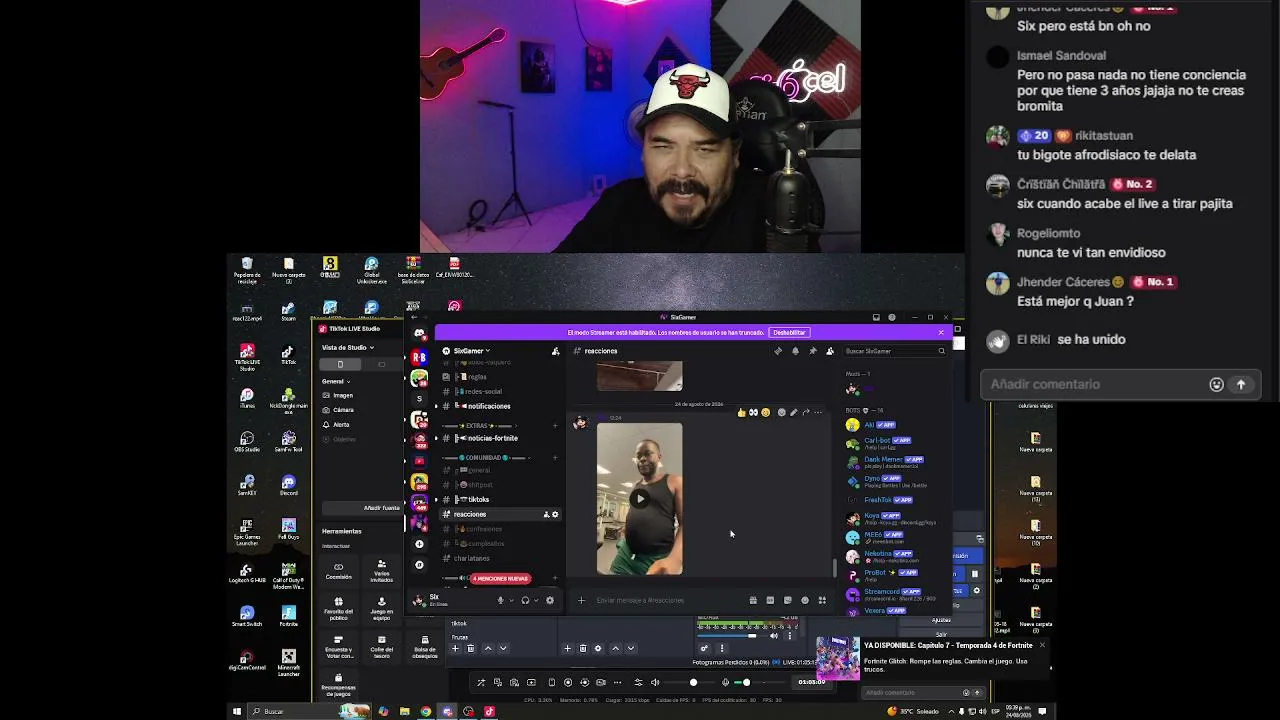Click the attach plus icon in Discord message bar
The image size is (1280, 720).
click(581, 600)
